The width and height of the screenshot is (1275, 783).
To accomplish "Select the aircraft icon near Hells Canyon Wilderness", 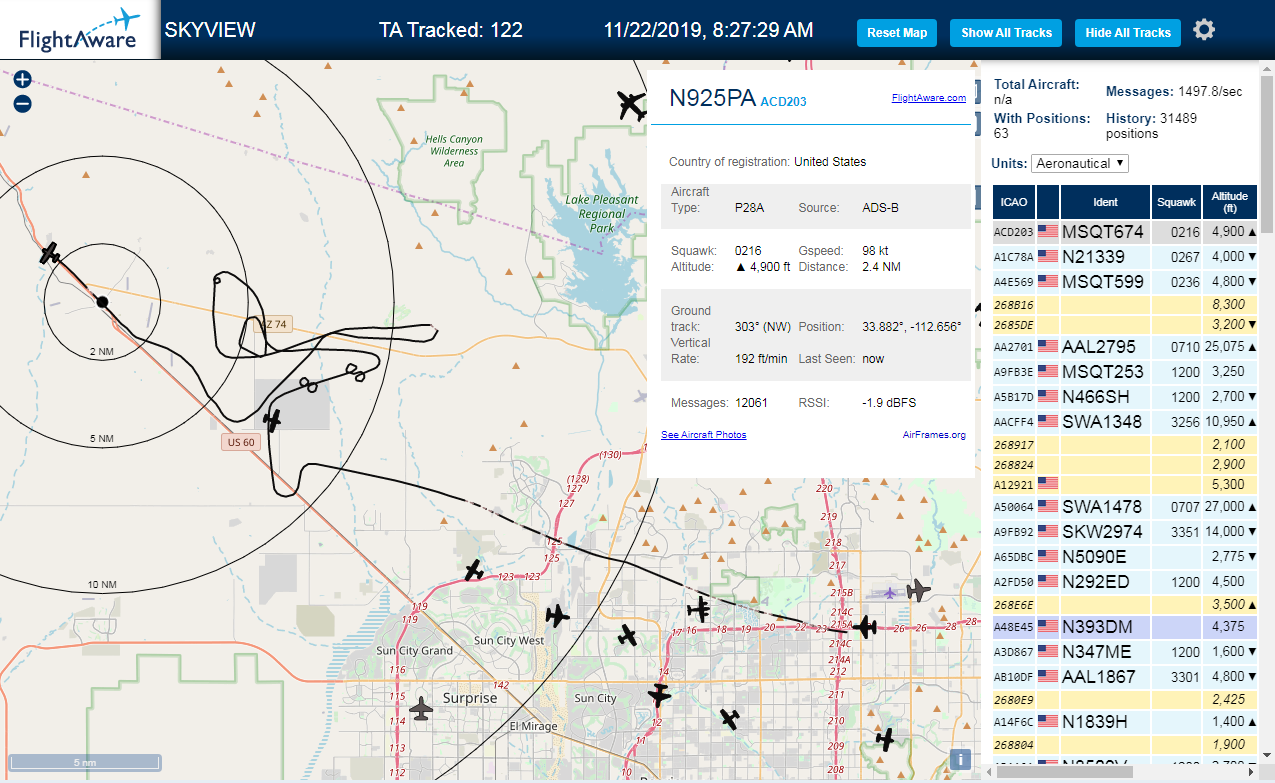I will point(632,105).
